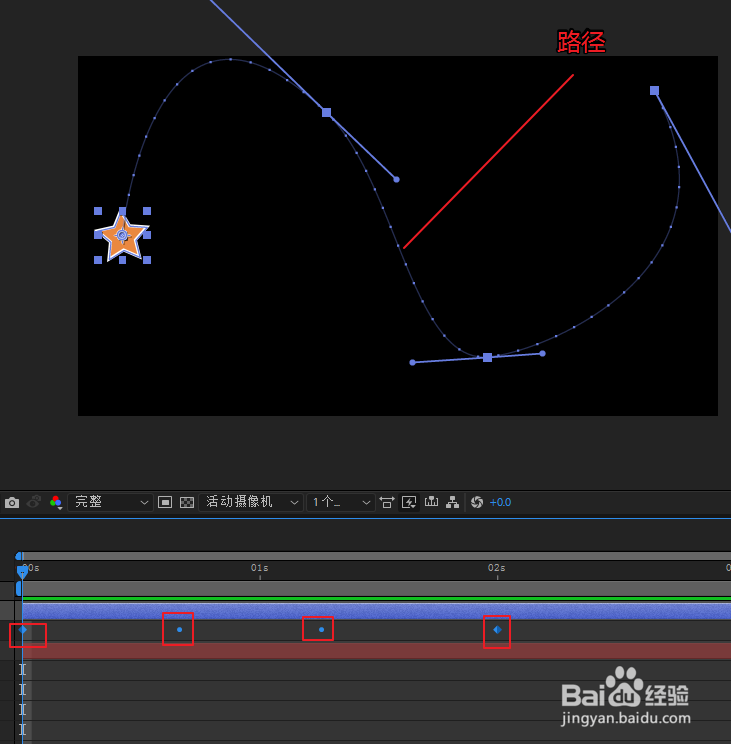Toggle the pixel aspect ratio correction icon
This screenshot has width=731, height=744.
pos(387,502)
